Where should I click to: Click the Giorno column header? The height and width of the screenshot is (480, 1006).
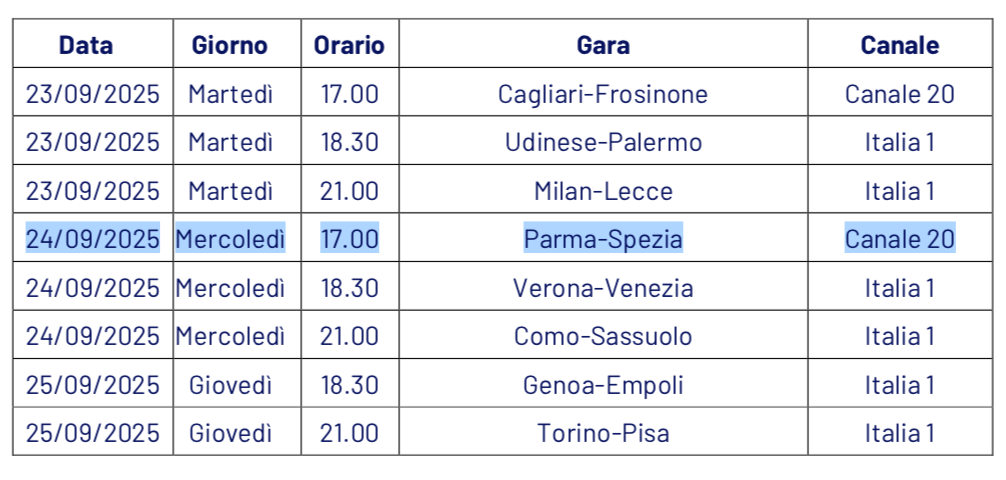pos(230,45)
